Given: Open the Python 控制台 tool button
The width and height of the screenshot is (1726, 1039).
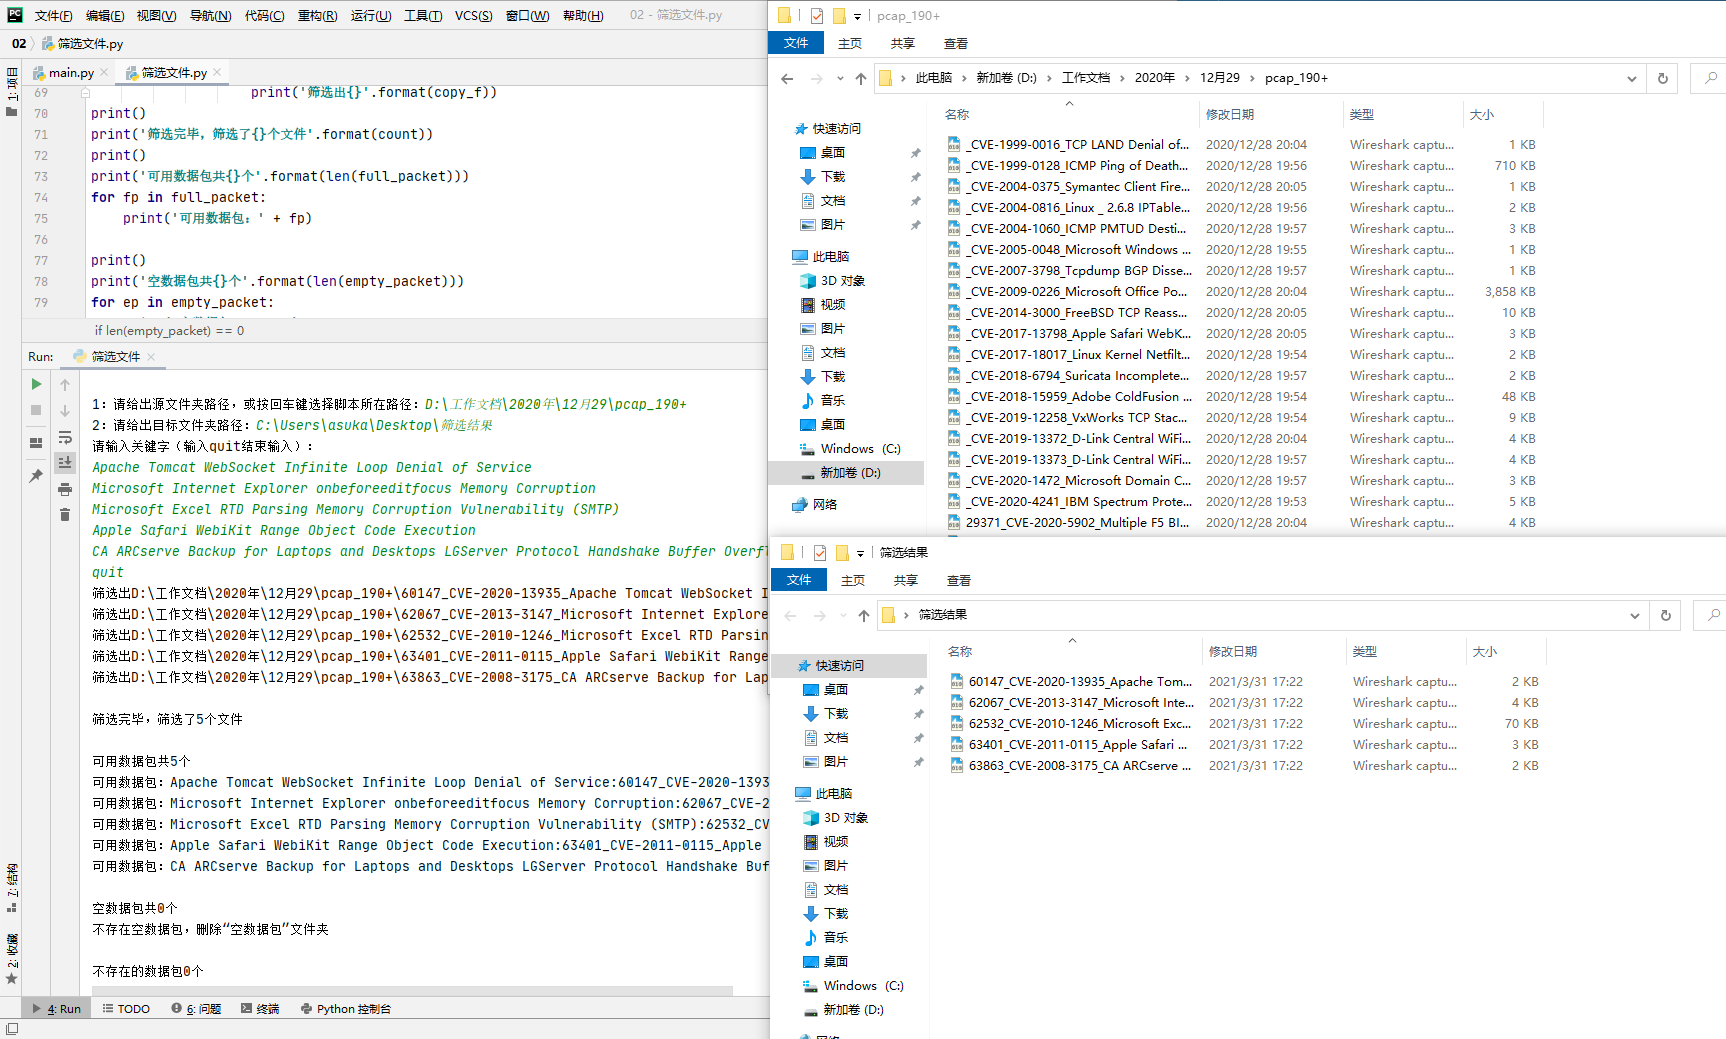Looking at the screenshot, I should pyautogui.click(x=345, y=1009).
